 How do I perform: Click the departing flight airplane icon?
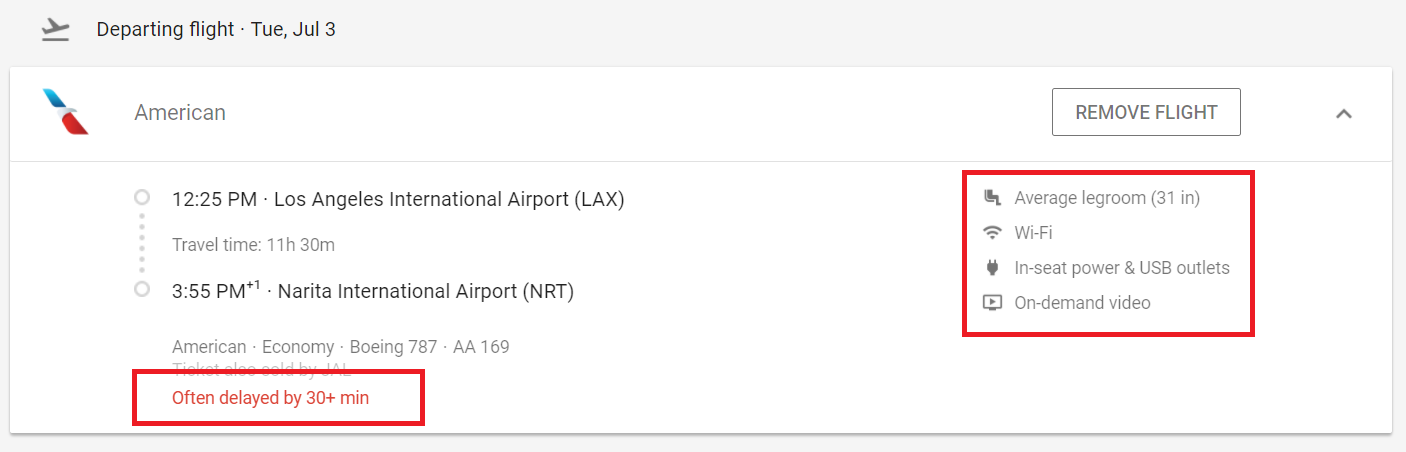click(x=56, y=30)
